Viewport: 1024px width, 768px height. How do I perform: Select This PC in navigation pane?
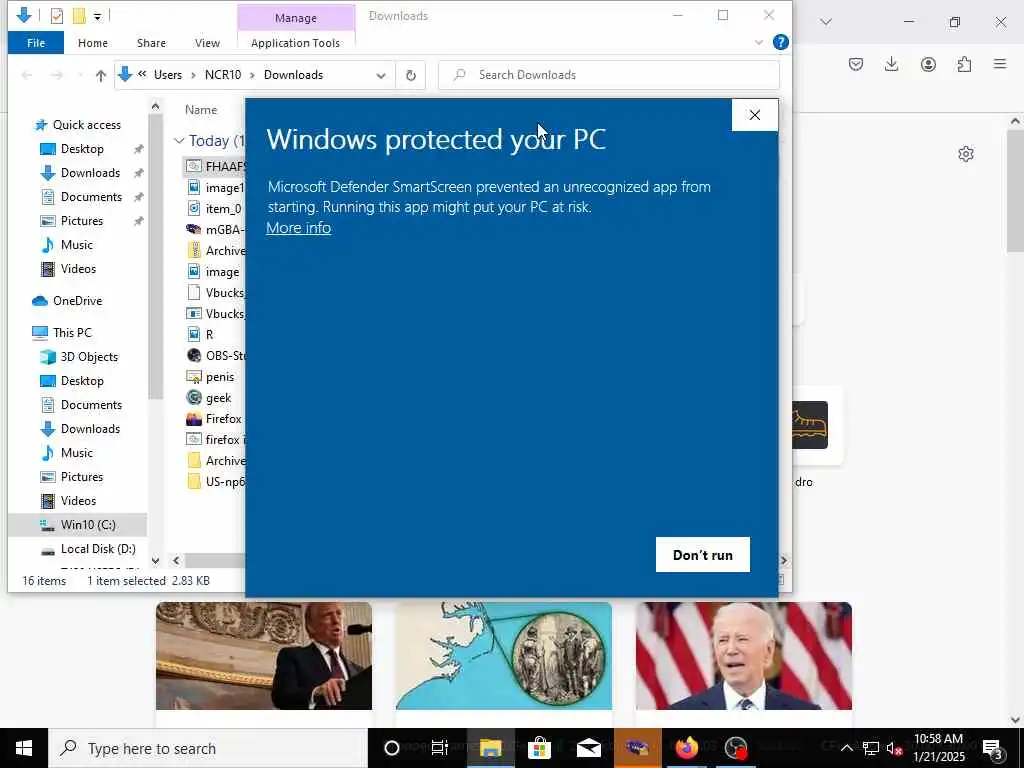(x=72, y=333)
